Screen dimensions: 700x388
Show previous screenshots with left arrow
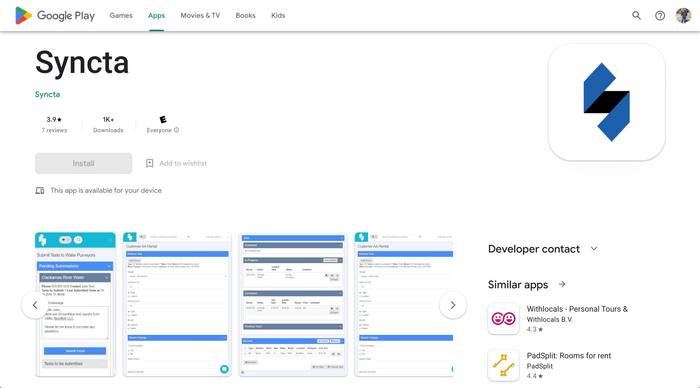pos(35,305)
